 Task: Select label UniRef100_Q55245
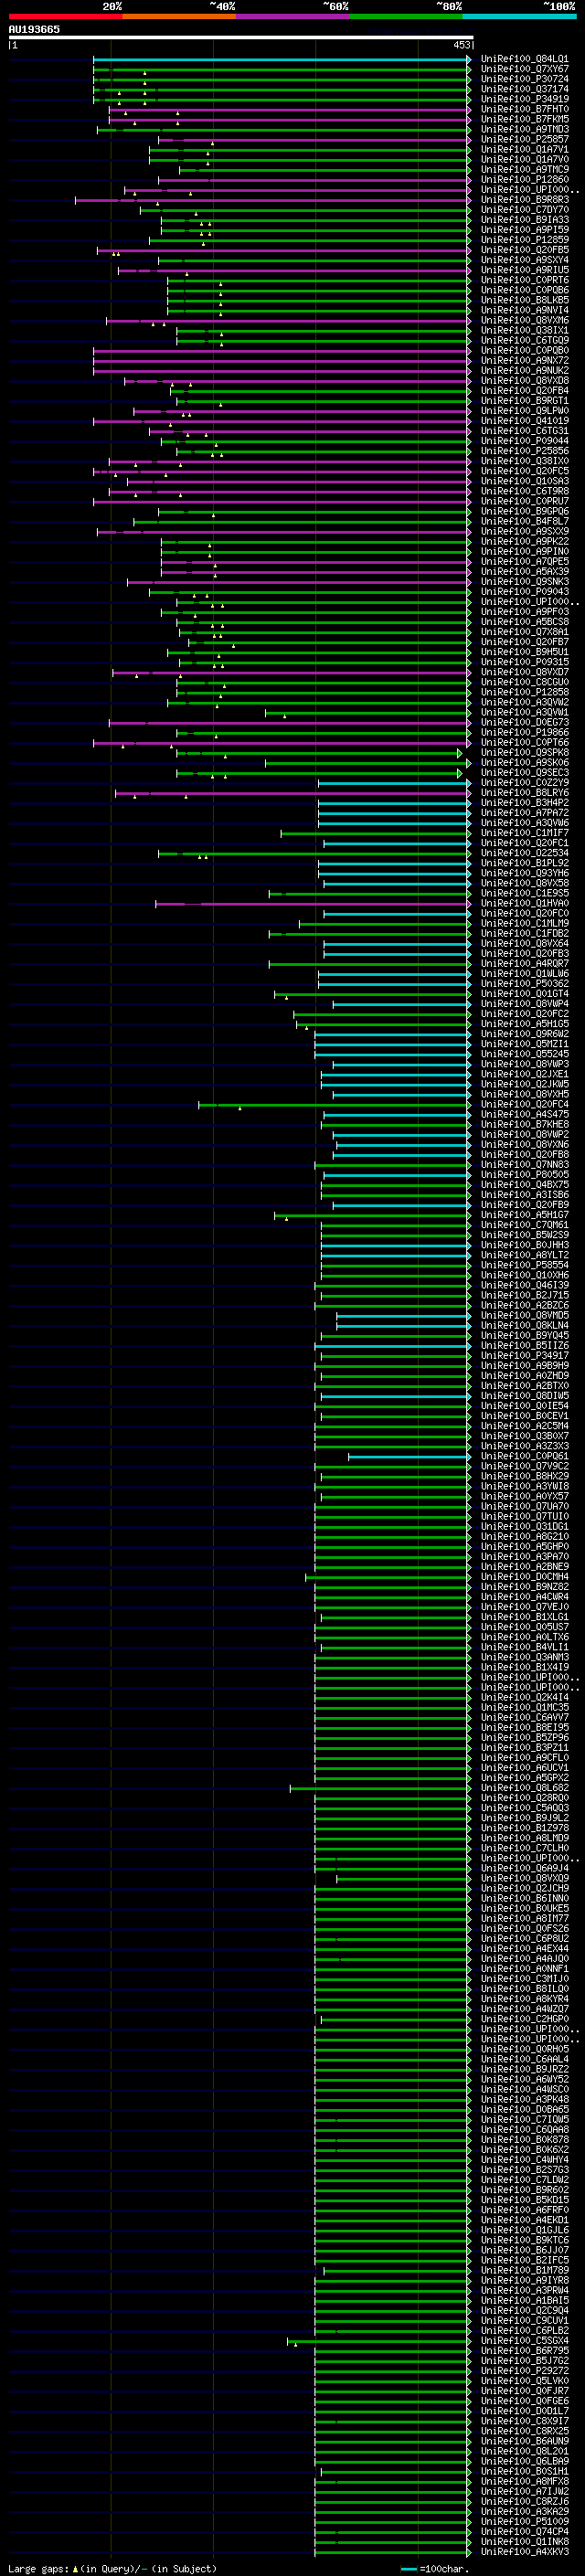pos(525,1054)
